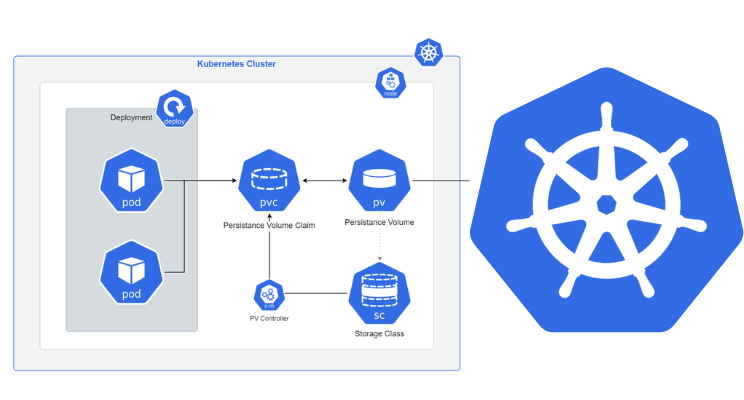Click the "Deployment" label
This screenshot has height=400, width=744.
tap(131, 118)
